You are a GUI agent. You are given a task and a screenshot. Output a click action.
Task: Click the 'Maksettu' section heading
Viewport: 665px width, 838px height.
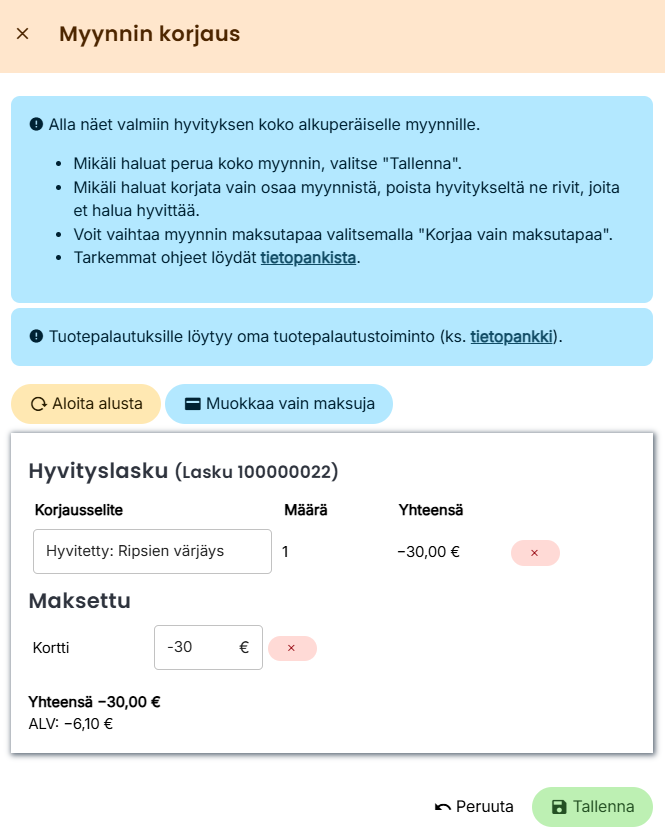(x=80, y=601)
